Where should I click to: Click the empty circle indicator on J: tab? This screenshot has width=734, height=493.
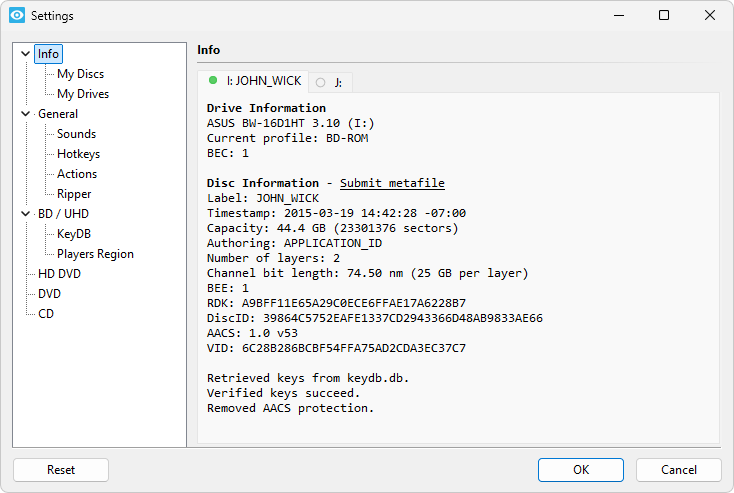(321, 82)
